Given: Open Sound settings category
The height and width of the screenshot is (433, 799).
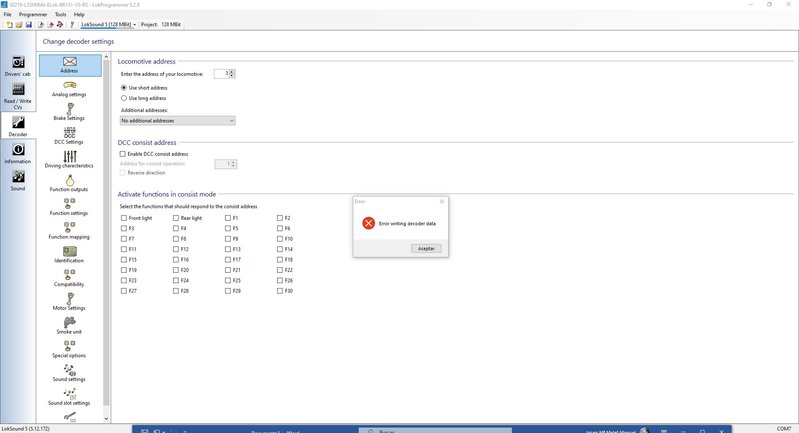Looking at the screenshot, I should pyautogui.click(x=69, y=373).
